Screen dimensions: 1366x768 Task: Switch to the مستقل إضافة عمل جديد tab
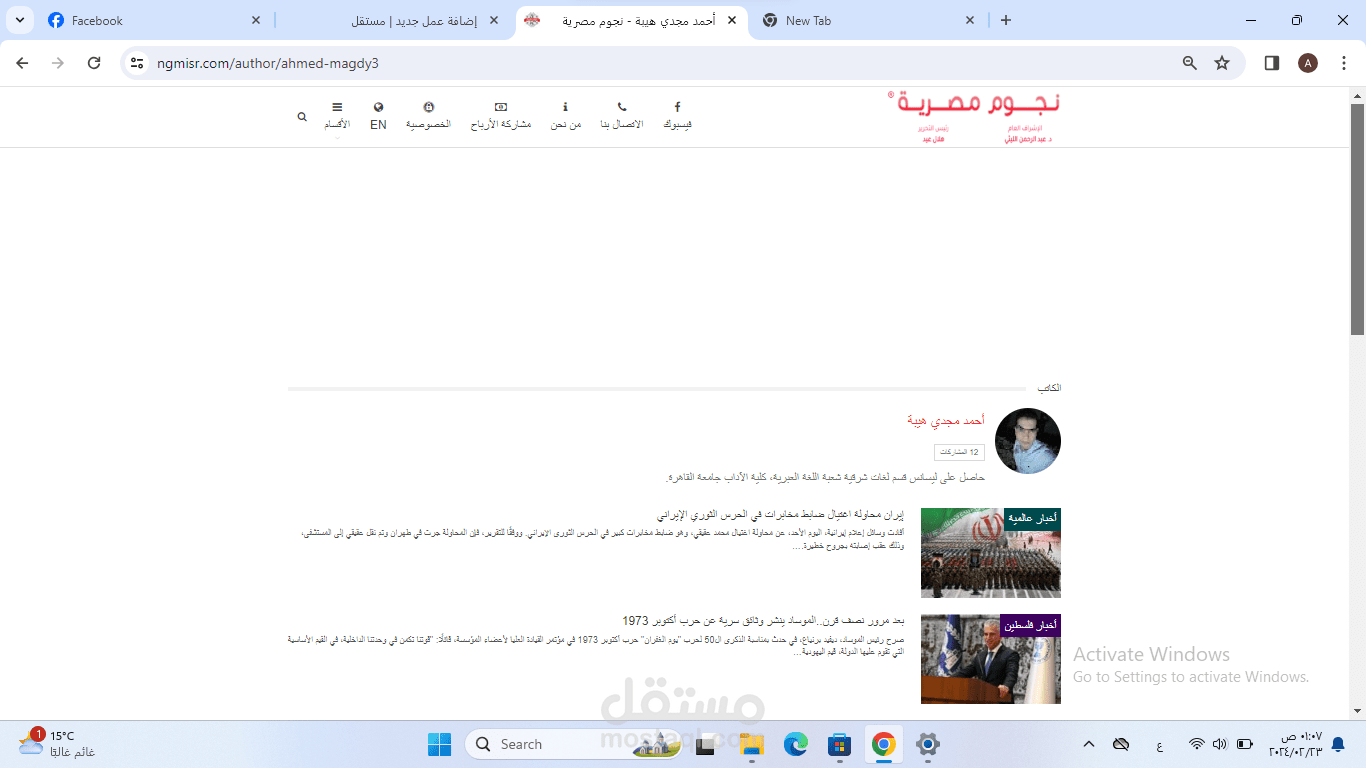tap(393, 20)
